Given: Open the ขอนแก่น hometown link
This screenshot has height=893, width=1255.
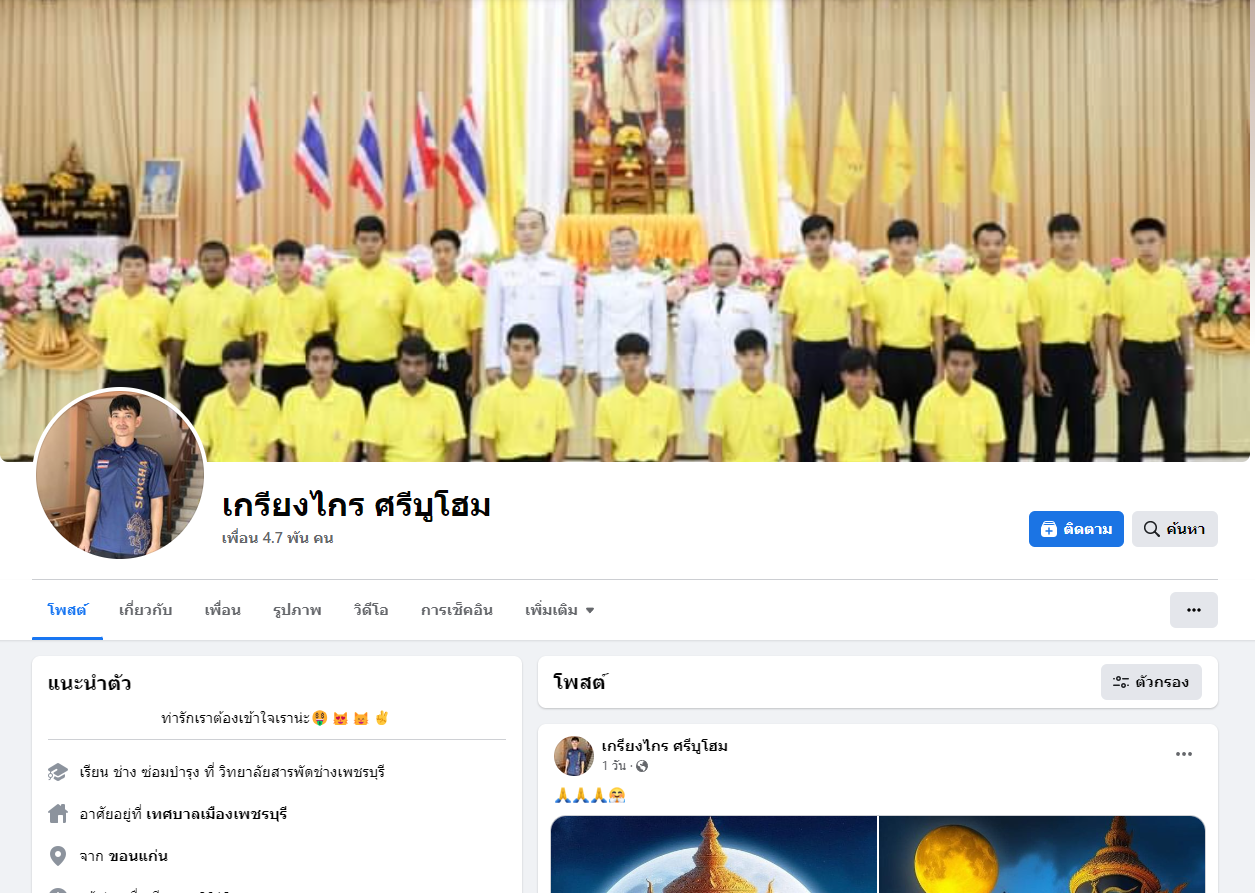Looking at the screenshot, I should pos(138,856).
